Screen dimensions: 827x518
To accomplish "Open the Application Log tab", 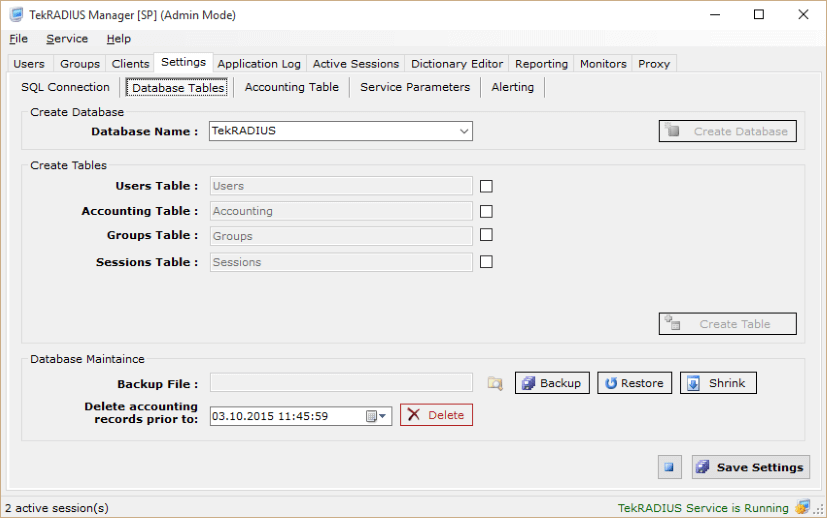I will 259,64.
